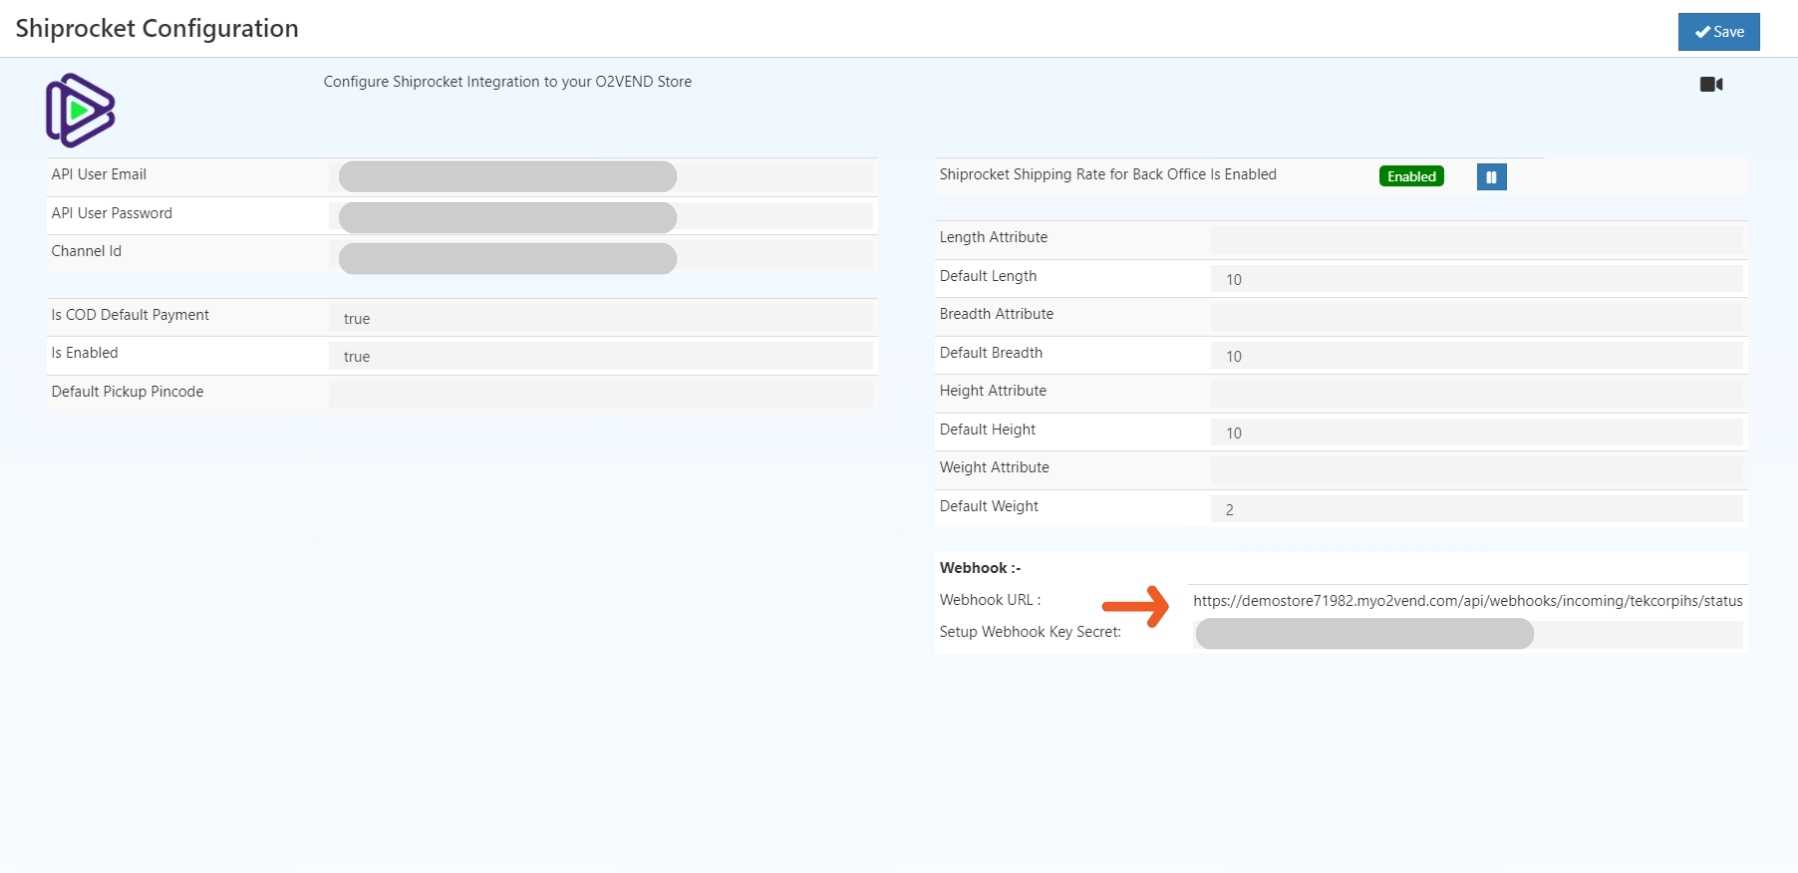Image resolution: width=1798 pixels, height=873 pixels.
Task: Edit the Default Weight value
Action: click(x=1476, y=509)
